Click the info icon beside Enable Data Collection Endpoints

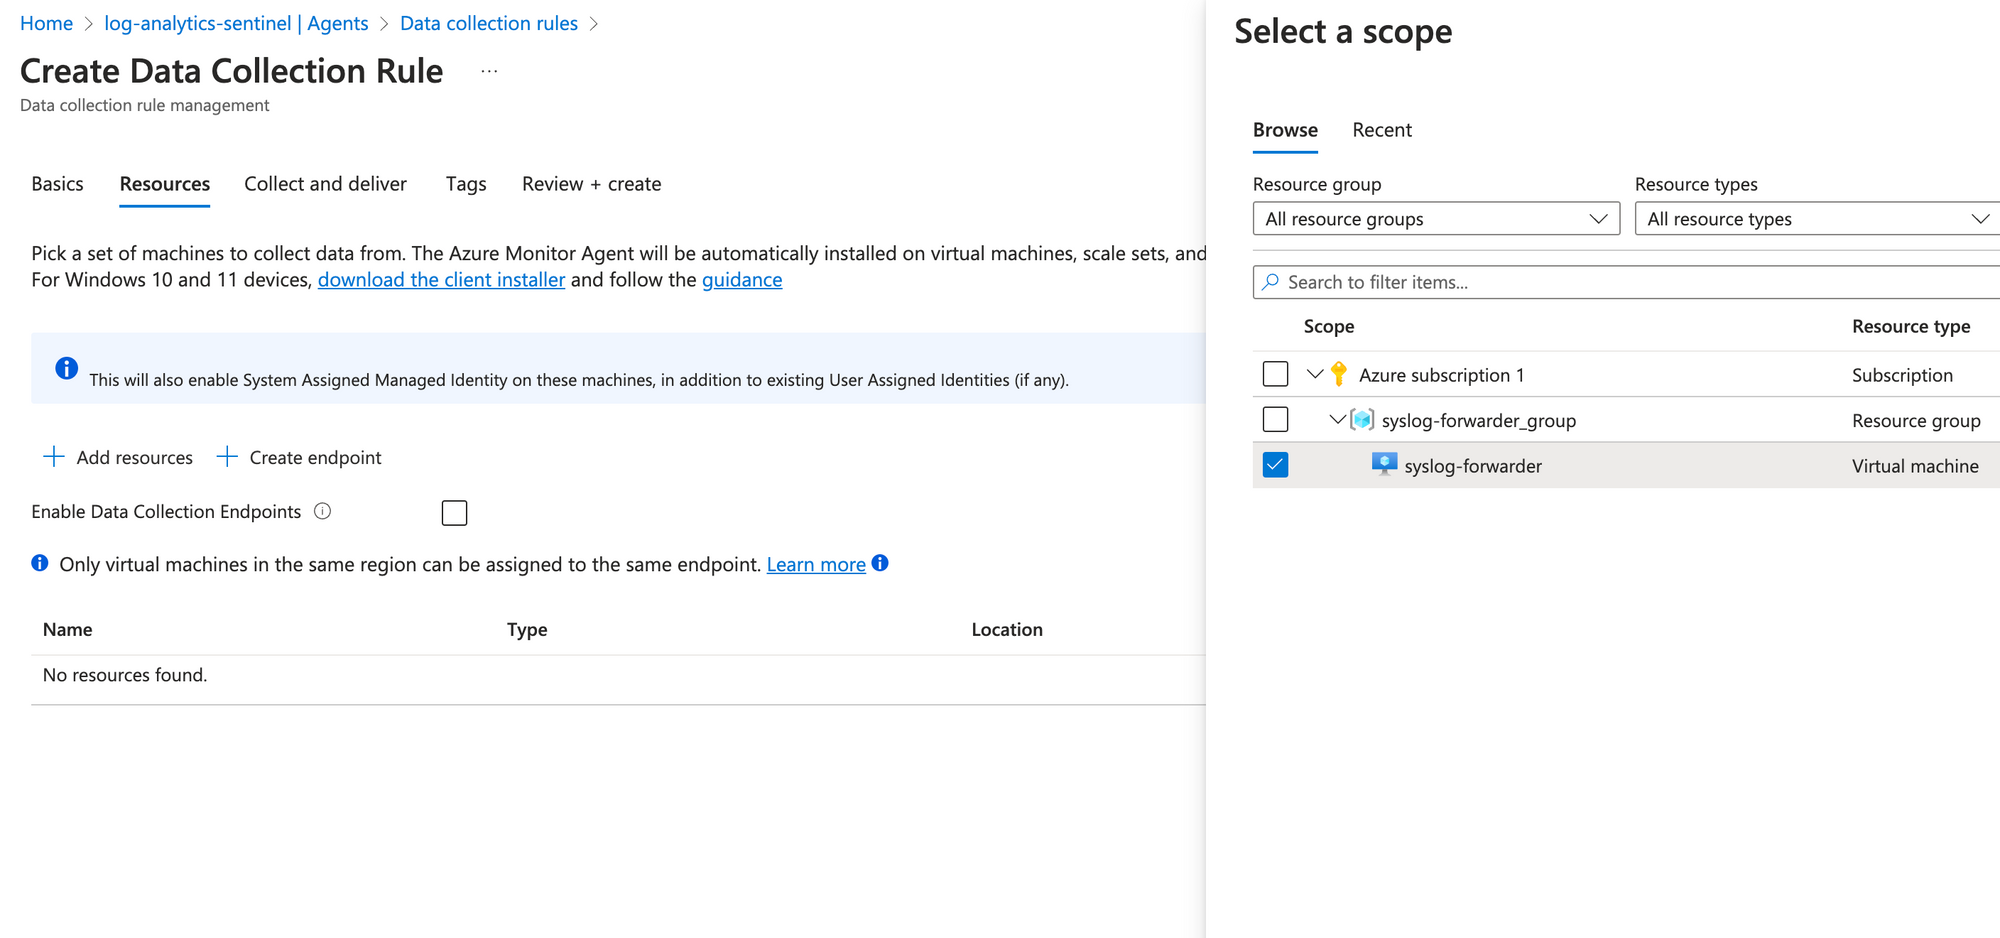click(322, 511)
